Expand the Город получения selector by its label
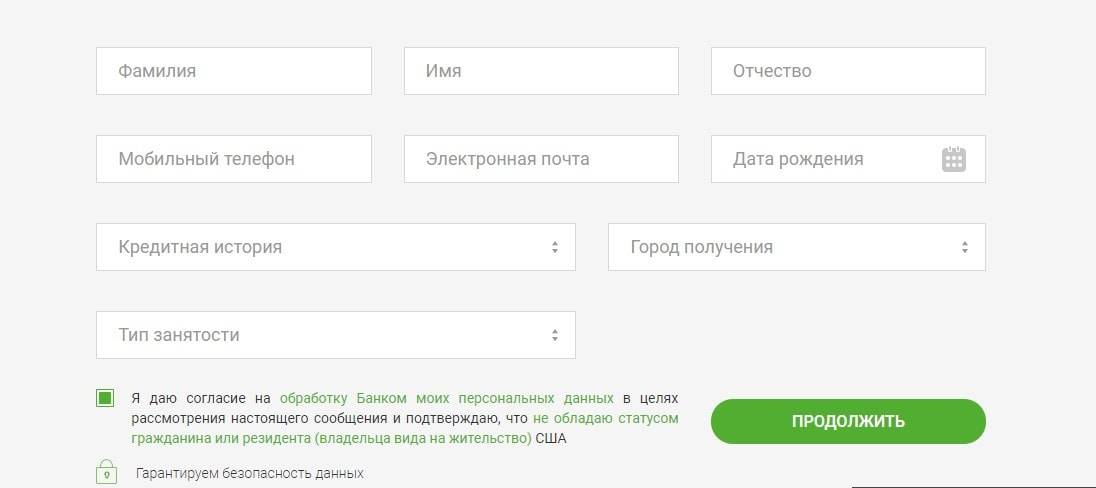The image size is (1096, 488). 701,247
